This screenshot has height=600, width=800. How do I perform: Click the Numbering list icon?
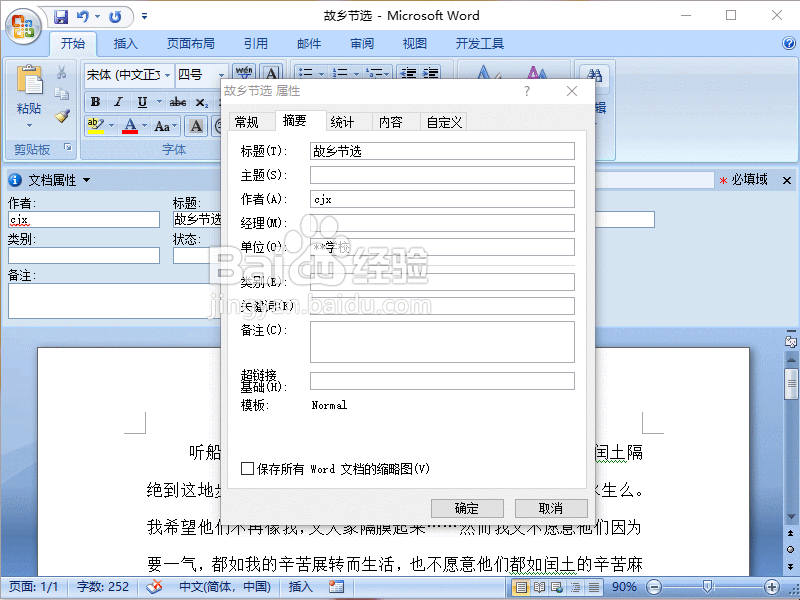point(340,73)
